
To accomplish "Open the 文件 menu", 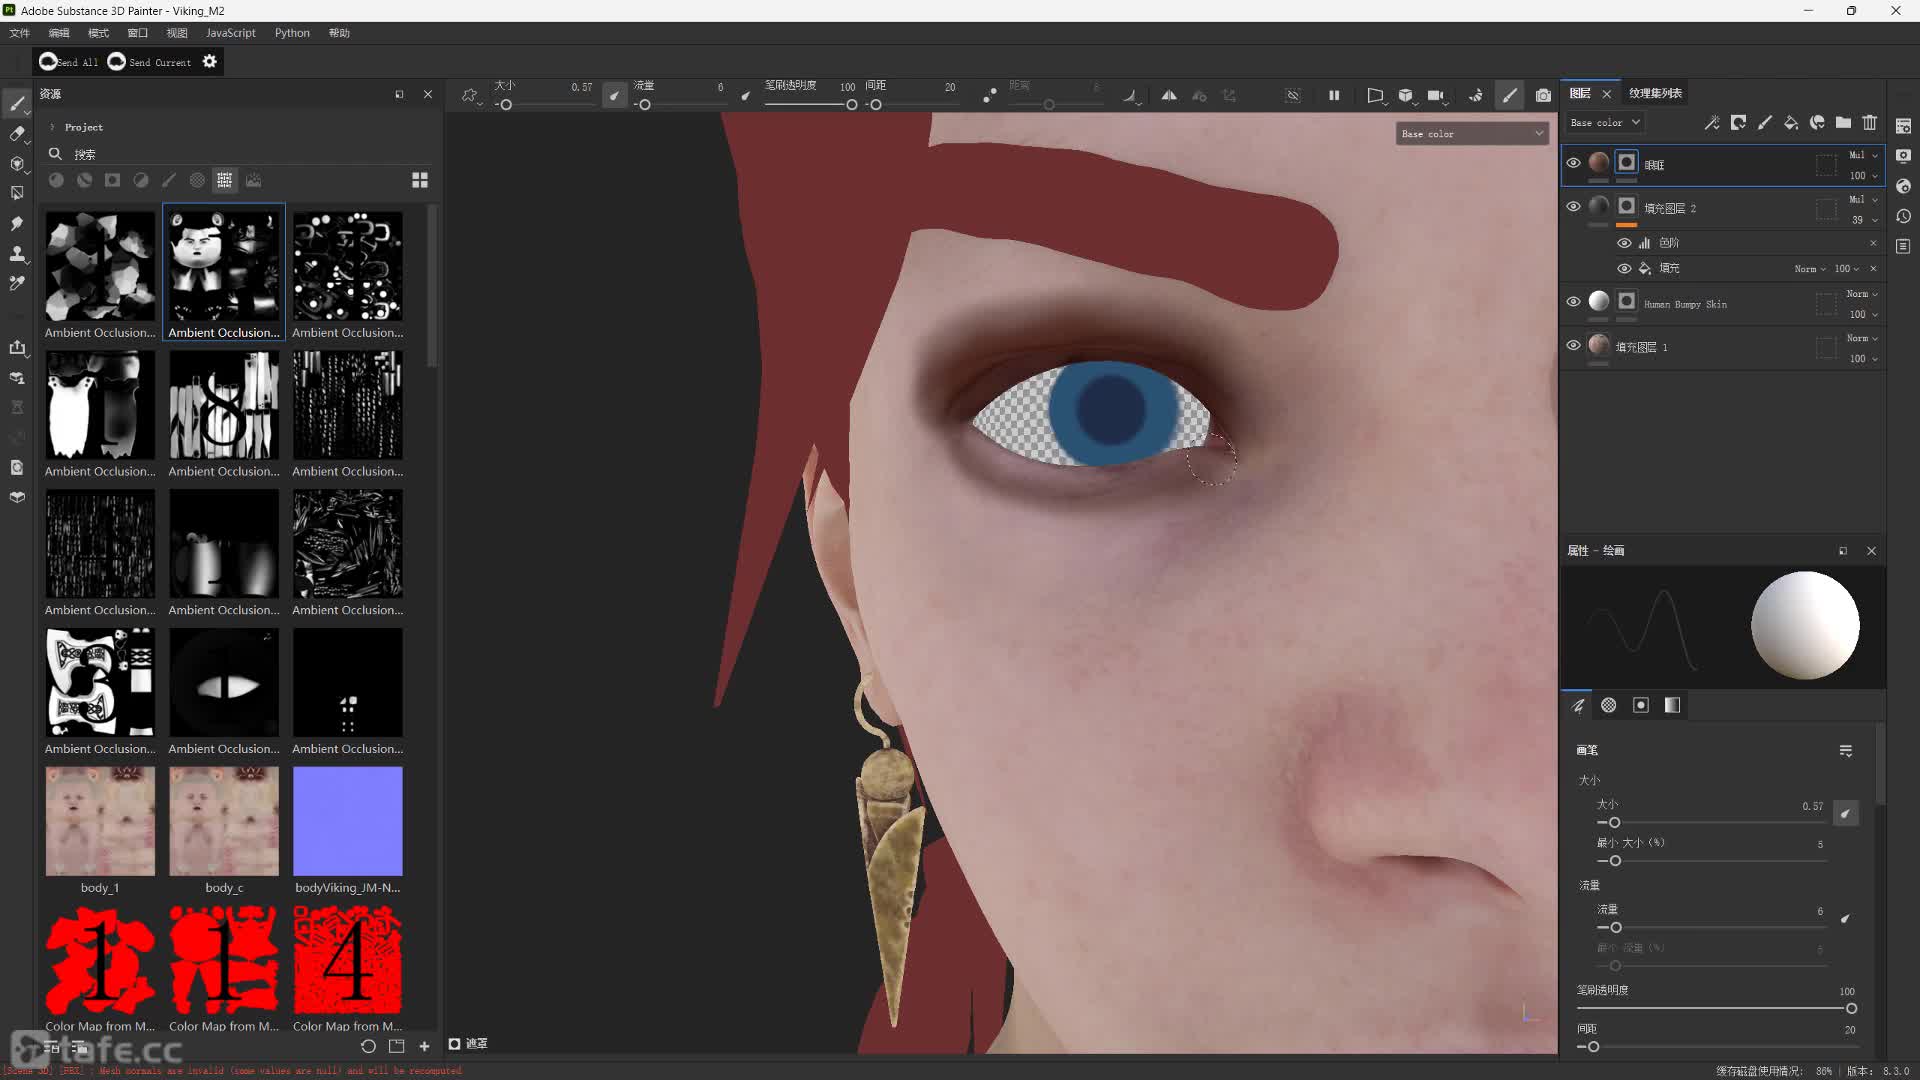I will (20, 33).
